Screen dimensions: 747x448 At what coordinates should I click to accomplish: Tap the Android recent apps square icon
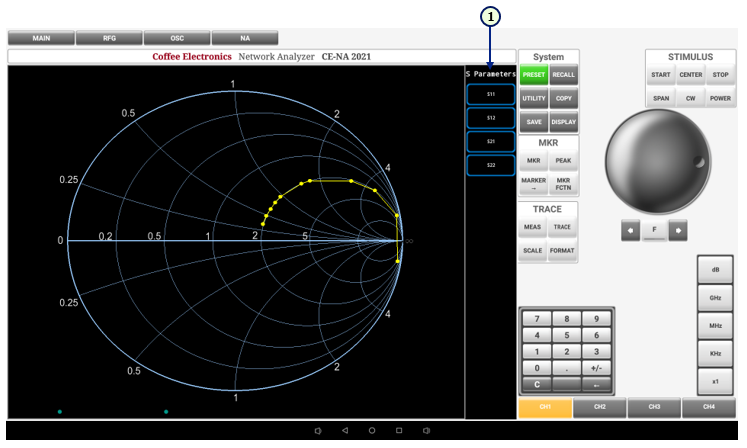click(399, 430)
